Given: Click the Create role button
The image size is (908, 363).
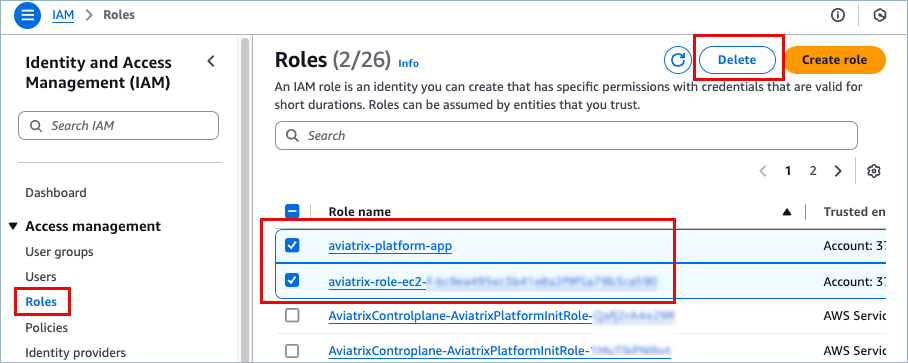Looking at the screenshot, I should click(x=834, y=60).
